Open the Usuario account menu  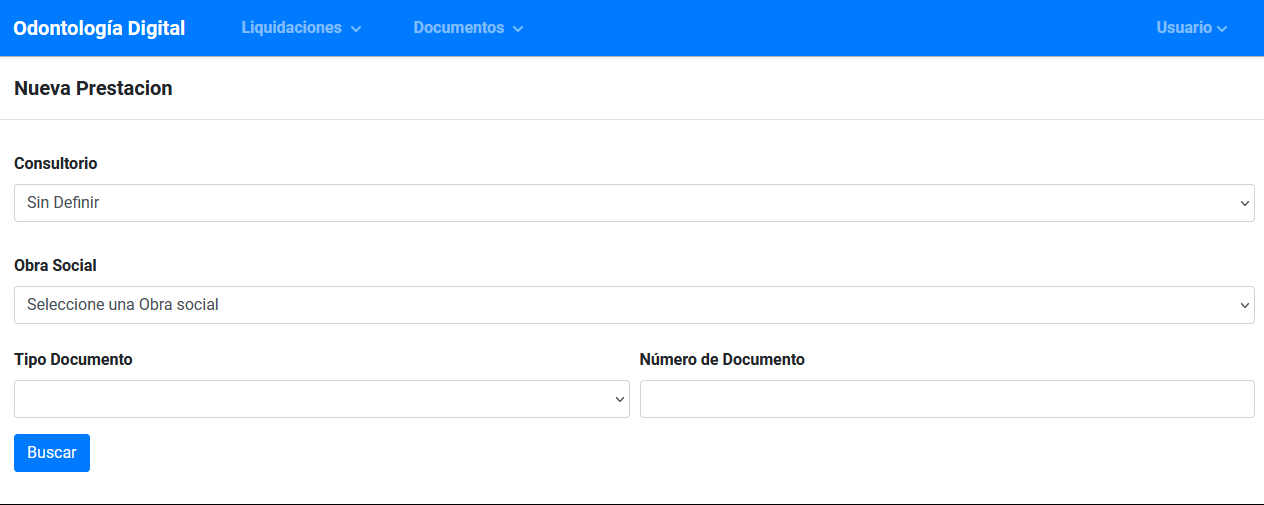coord(1184,28)
